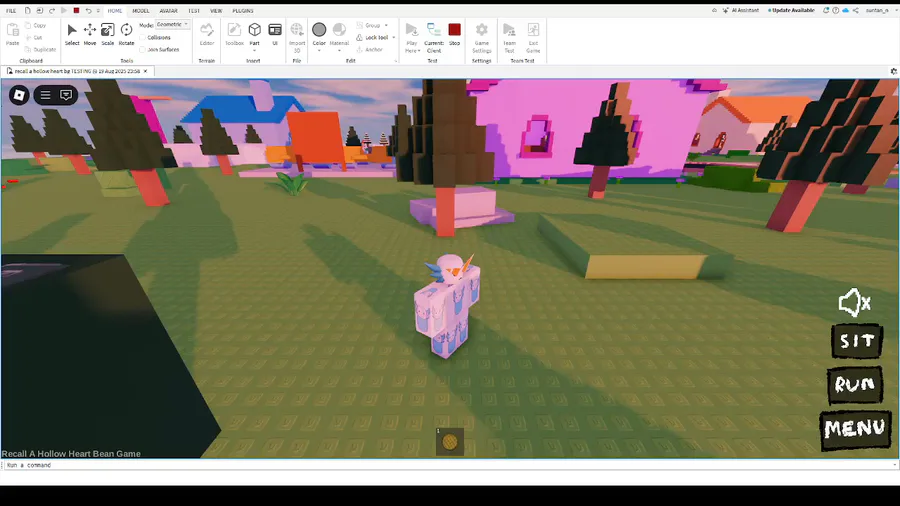900x506 pixels.
Task: Stop the running playtest
Action: pyautogui.click(x=455, y=34)
